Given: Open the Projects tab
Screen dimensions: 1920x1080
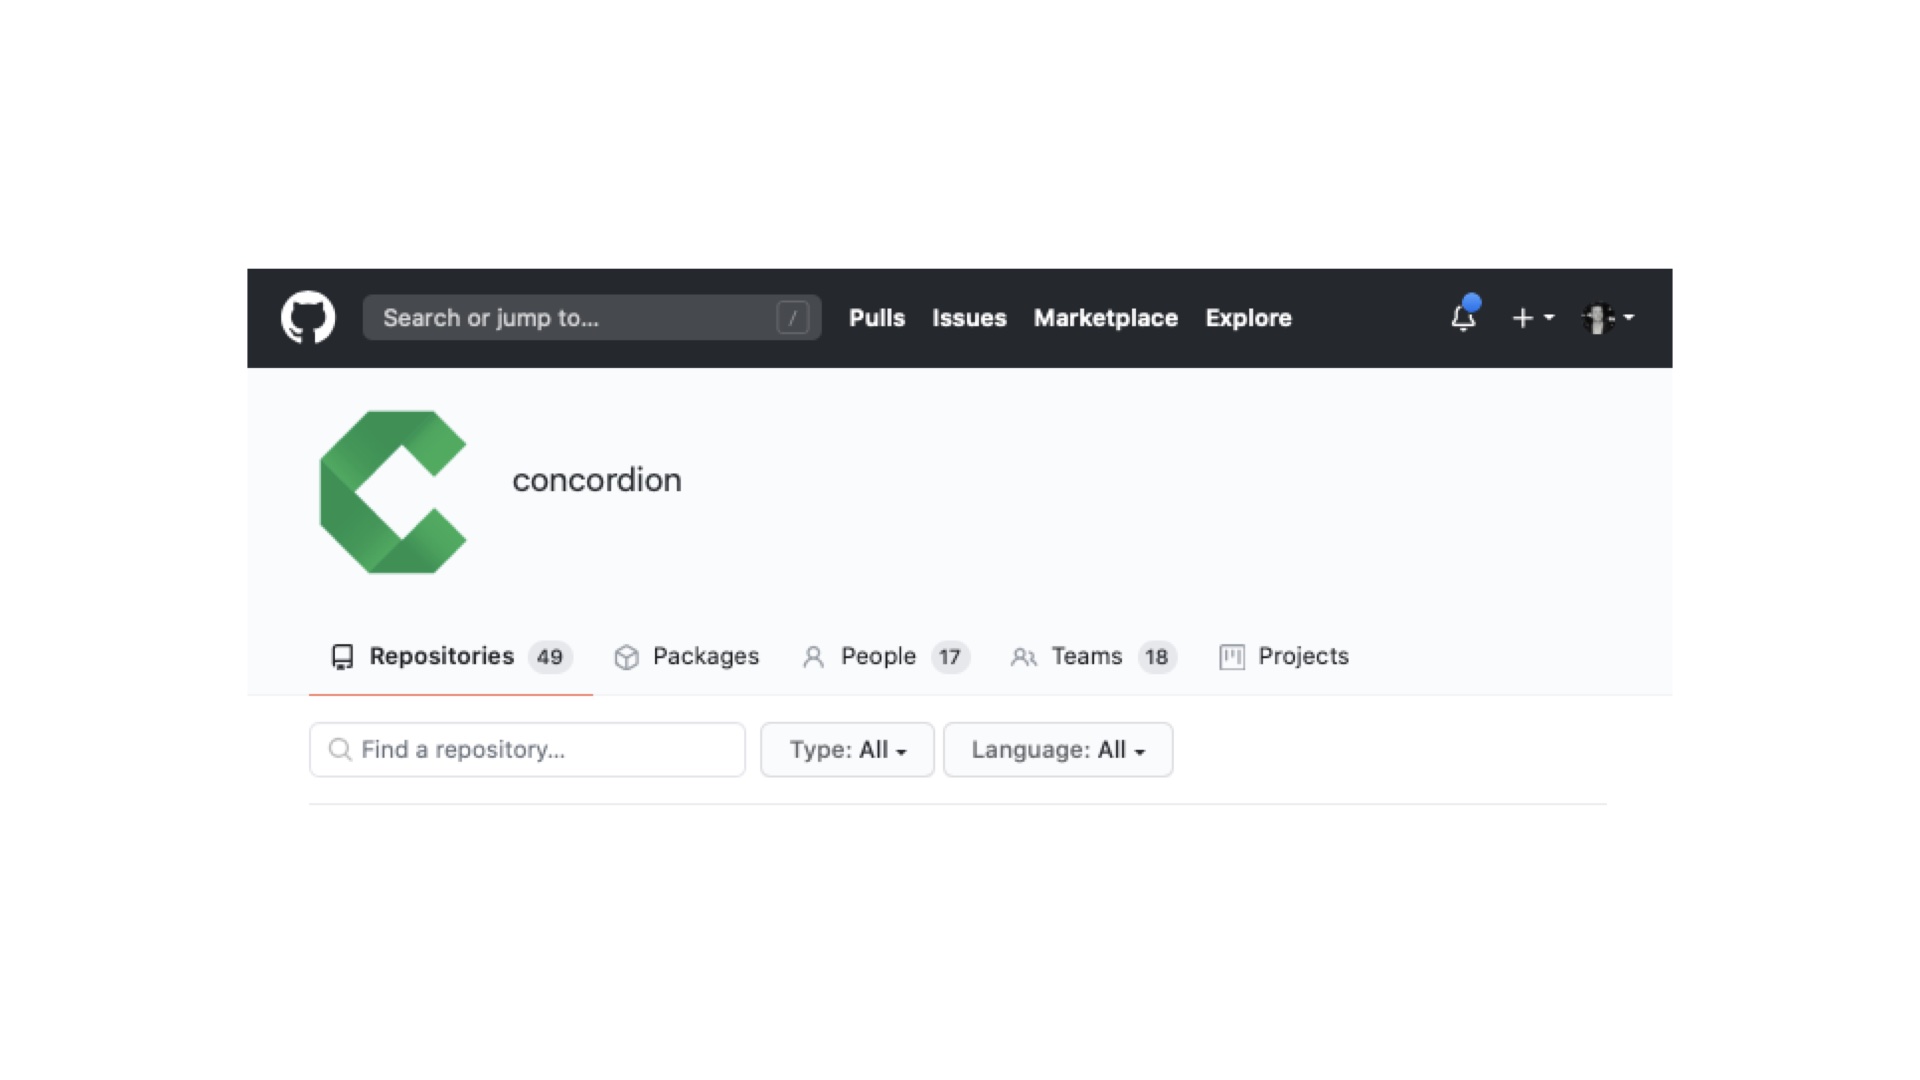Looking at the screenshot, I should point(1284,657).
